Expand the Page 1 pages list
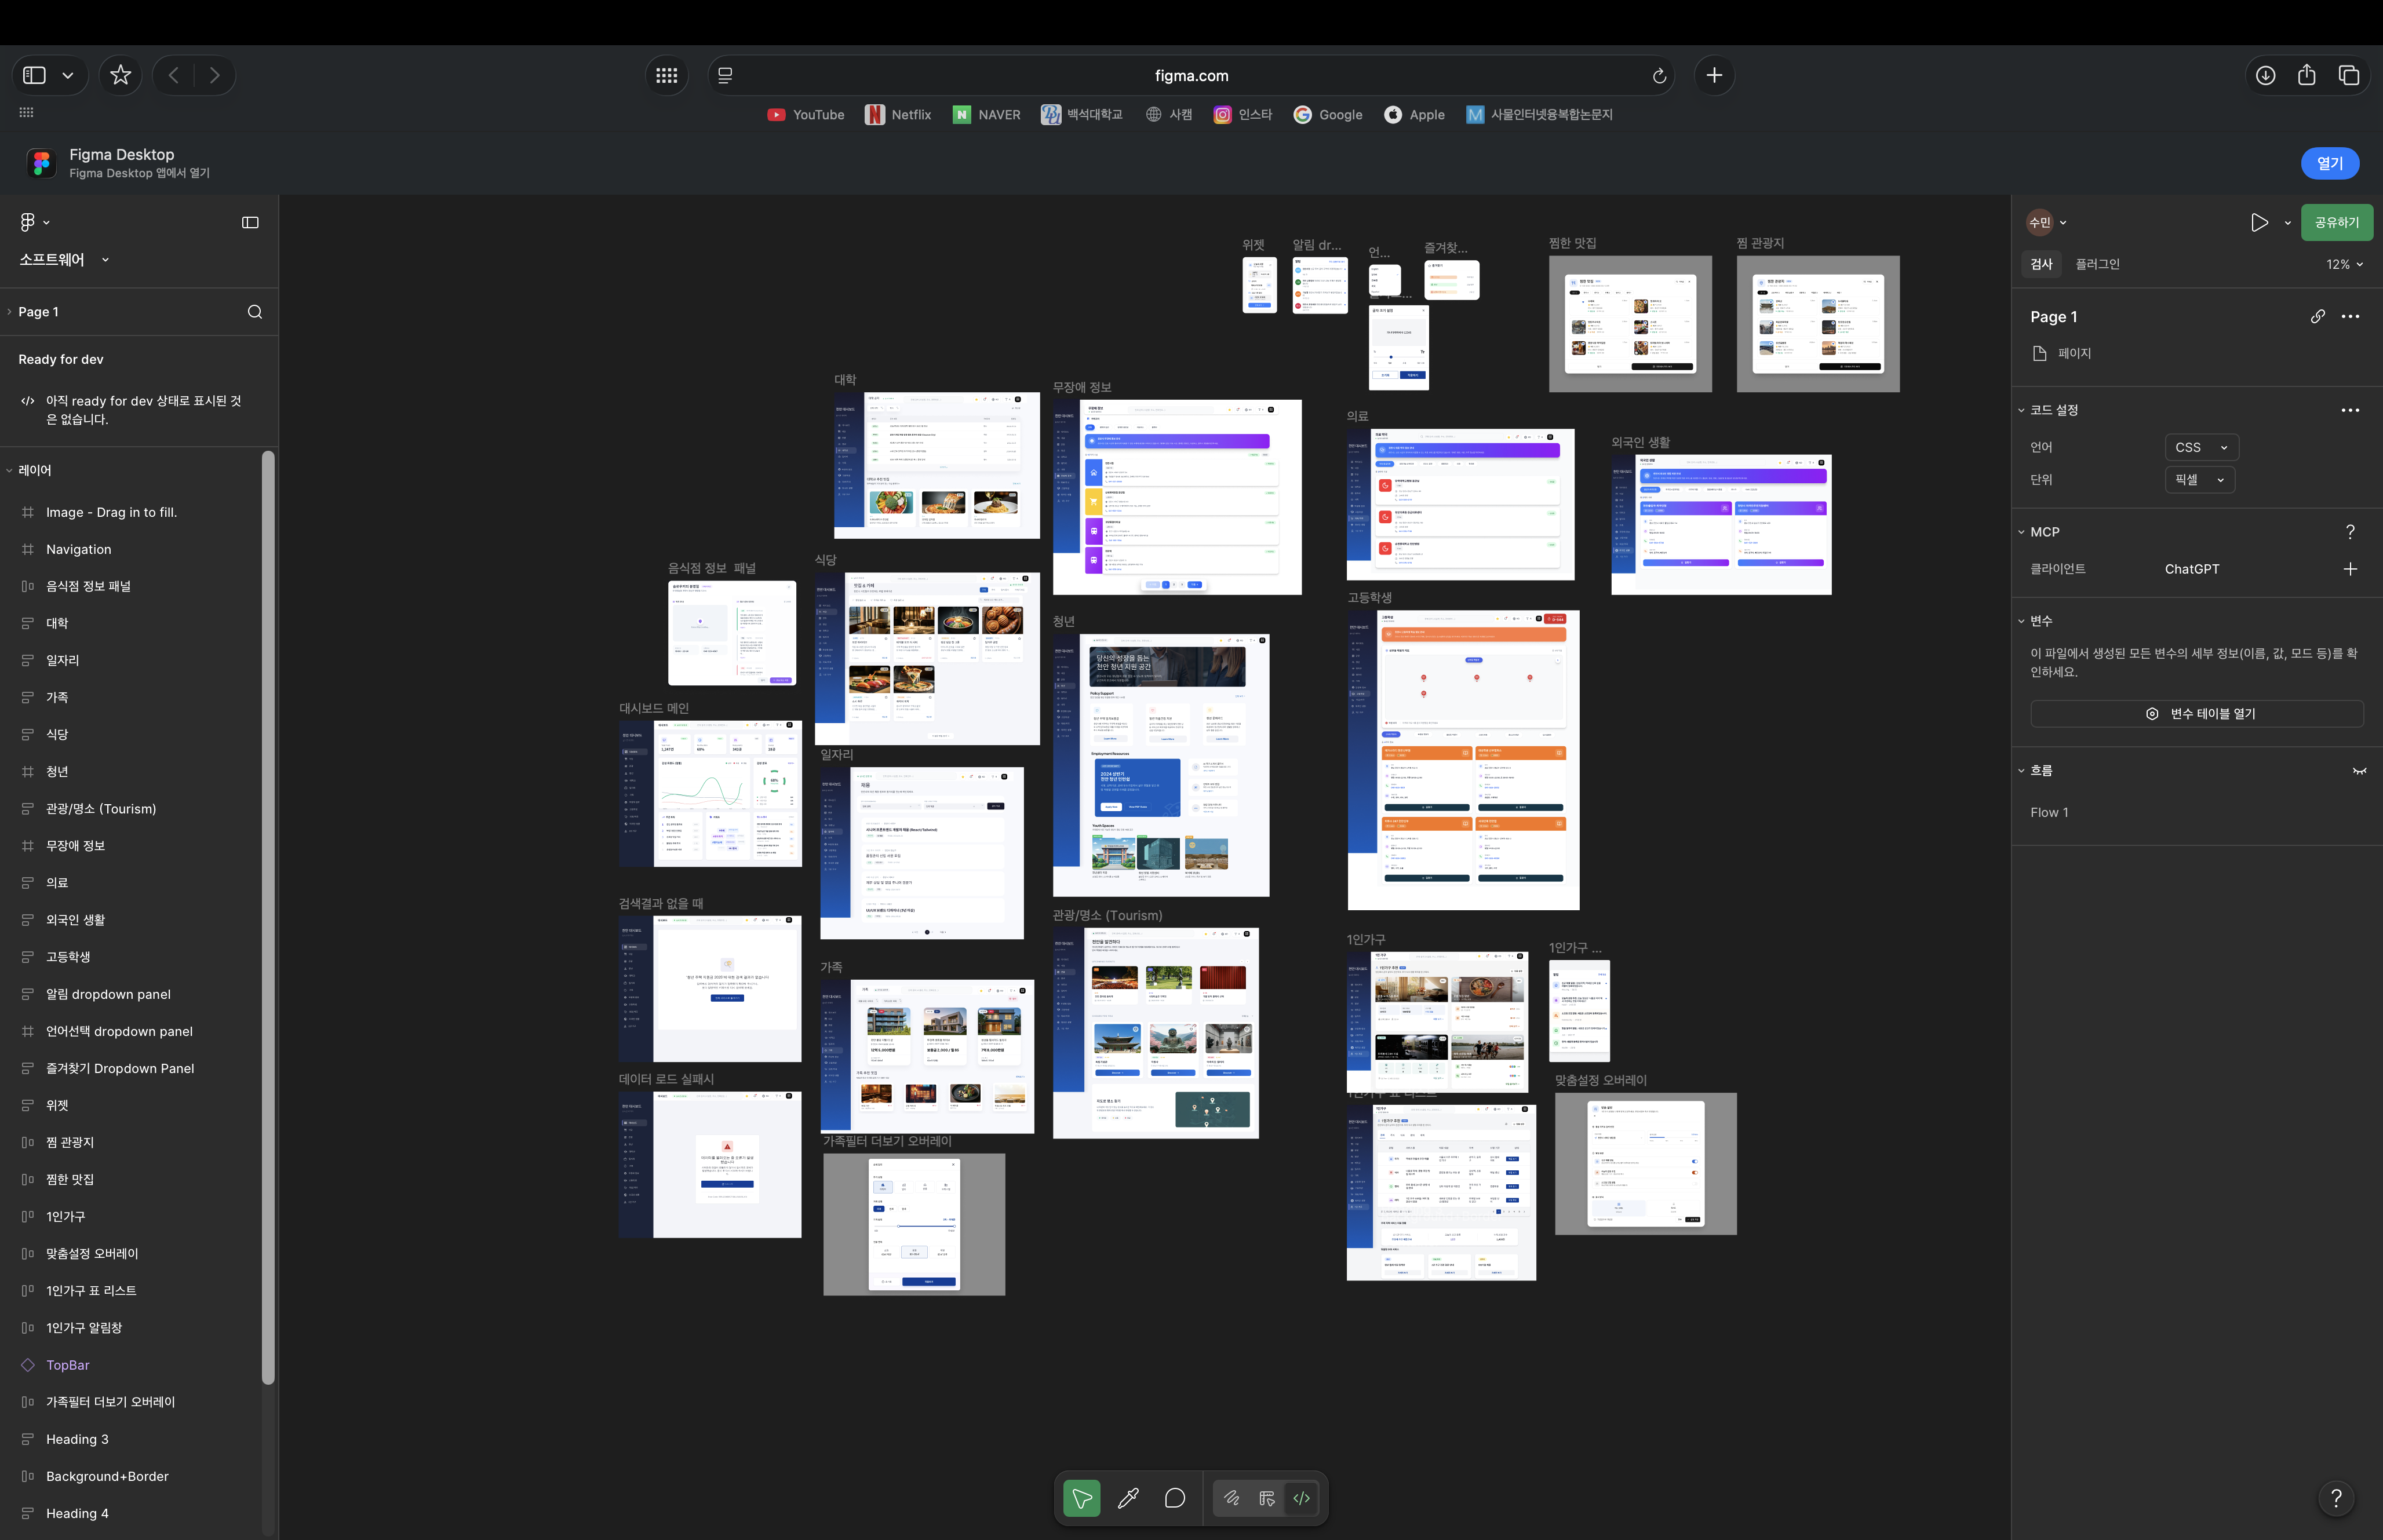 [9, 312]
